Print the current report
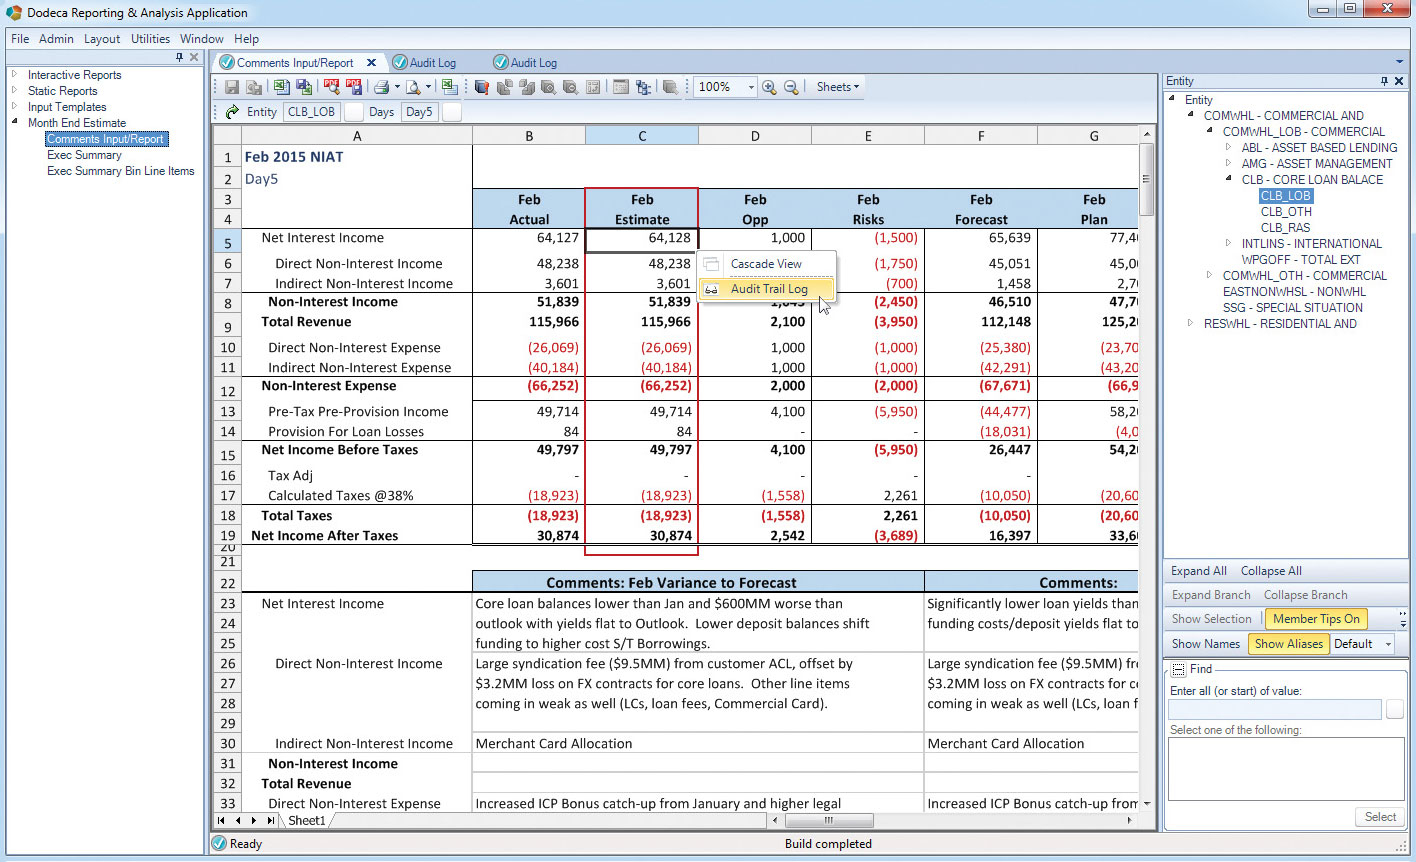Viewport: 1416px width, 862px height. click(x=381, y=87)
